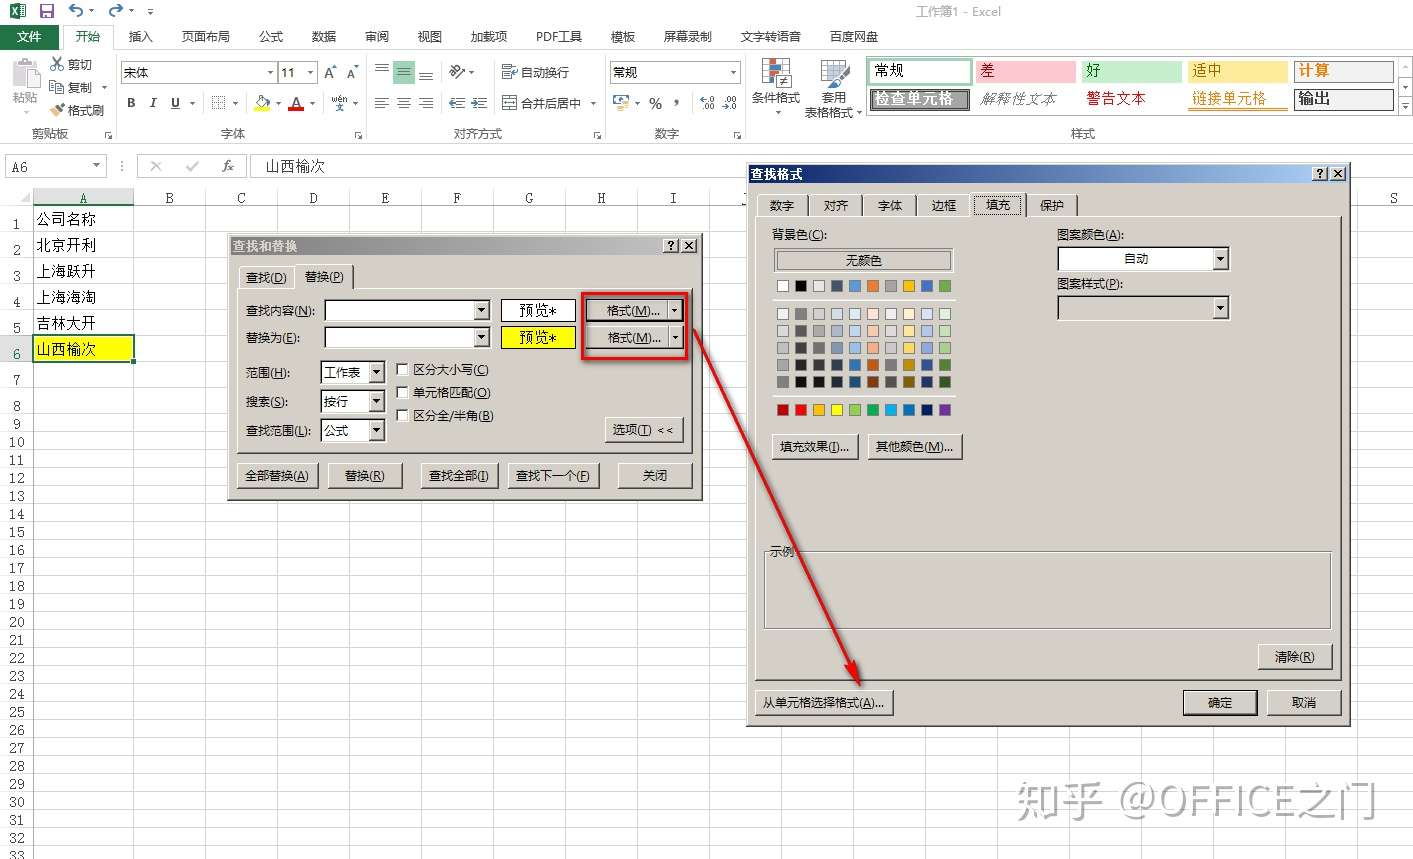Click the Wrap Text (自动换行) button

click(x=535, y=72)
